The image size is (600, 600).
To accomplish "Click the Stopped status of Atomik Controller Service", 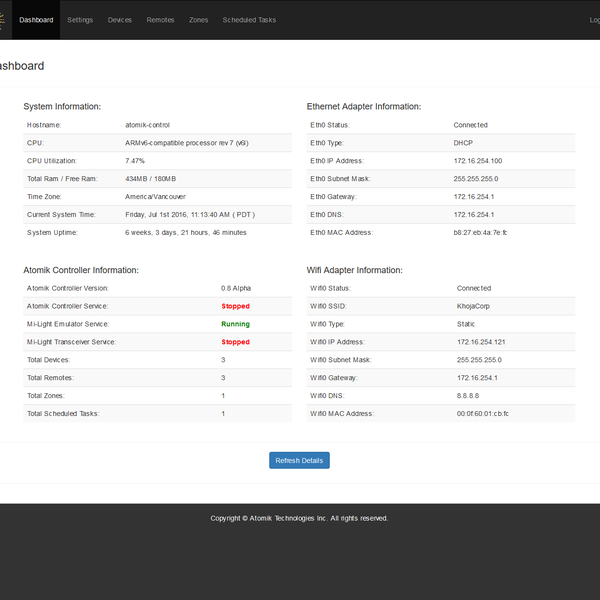I will 235,306.
